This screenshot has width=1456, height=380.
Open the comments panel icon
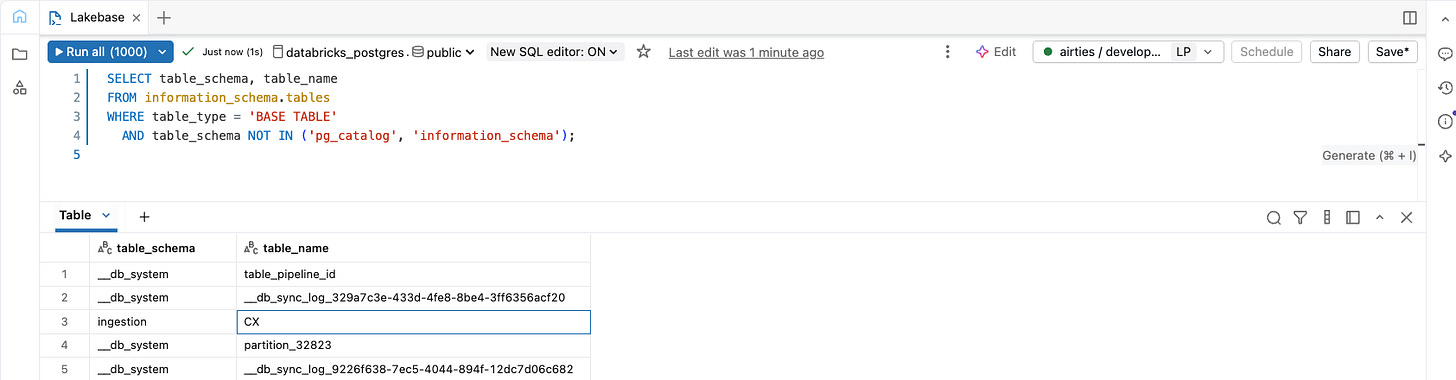coord(1444,55)
